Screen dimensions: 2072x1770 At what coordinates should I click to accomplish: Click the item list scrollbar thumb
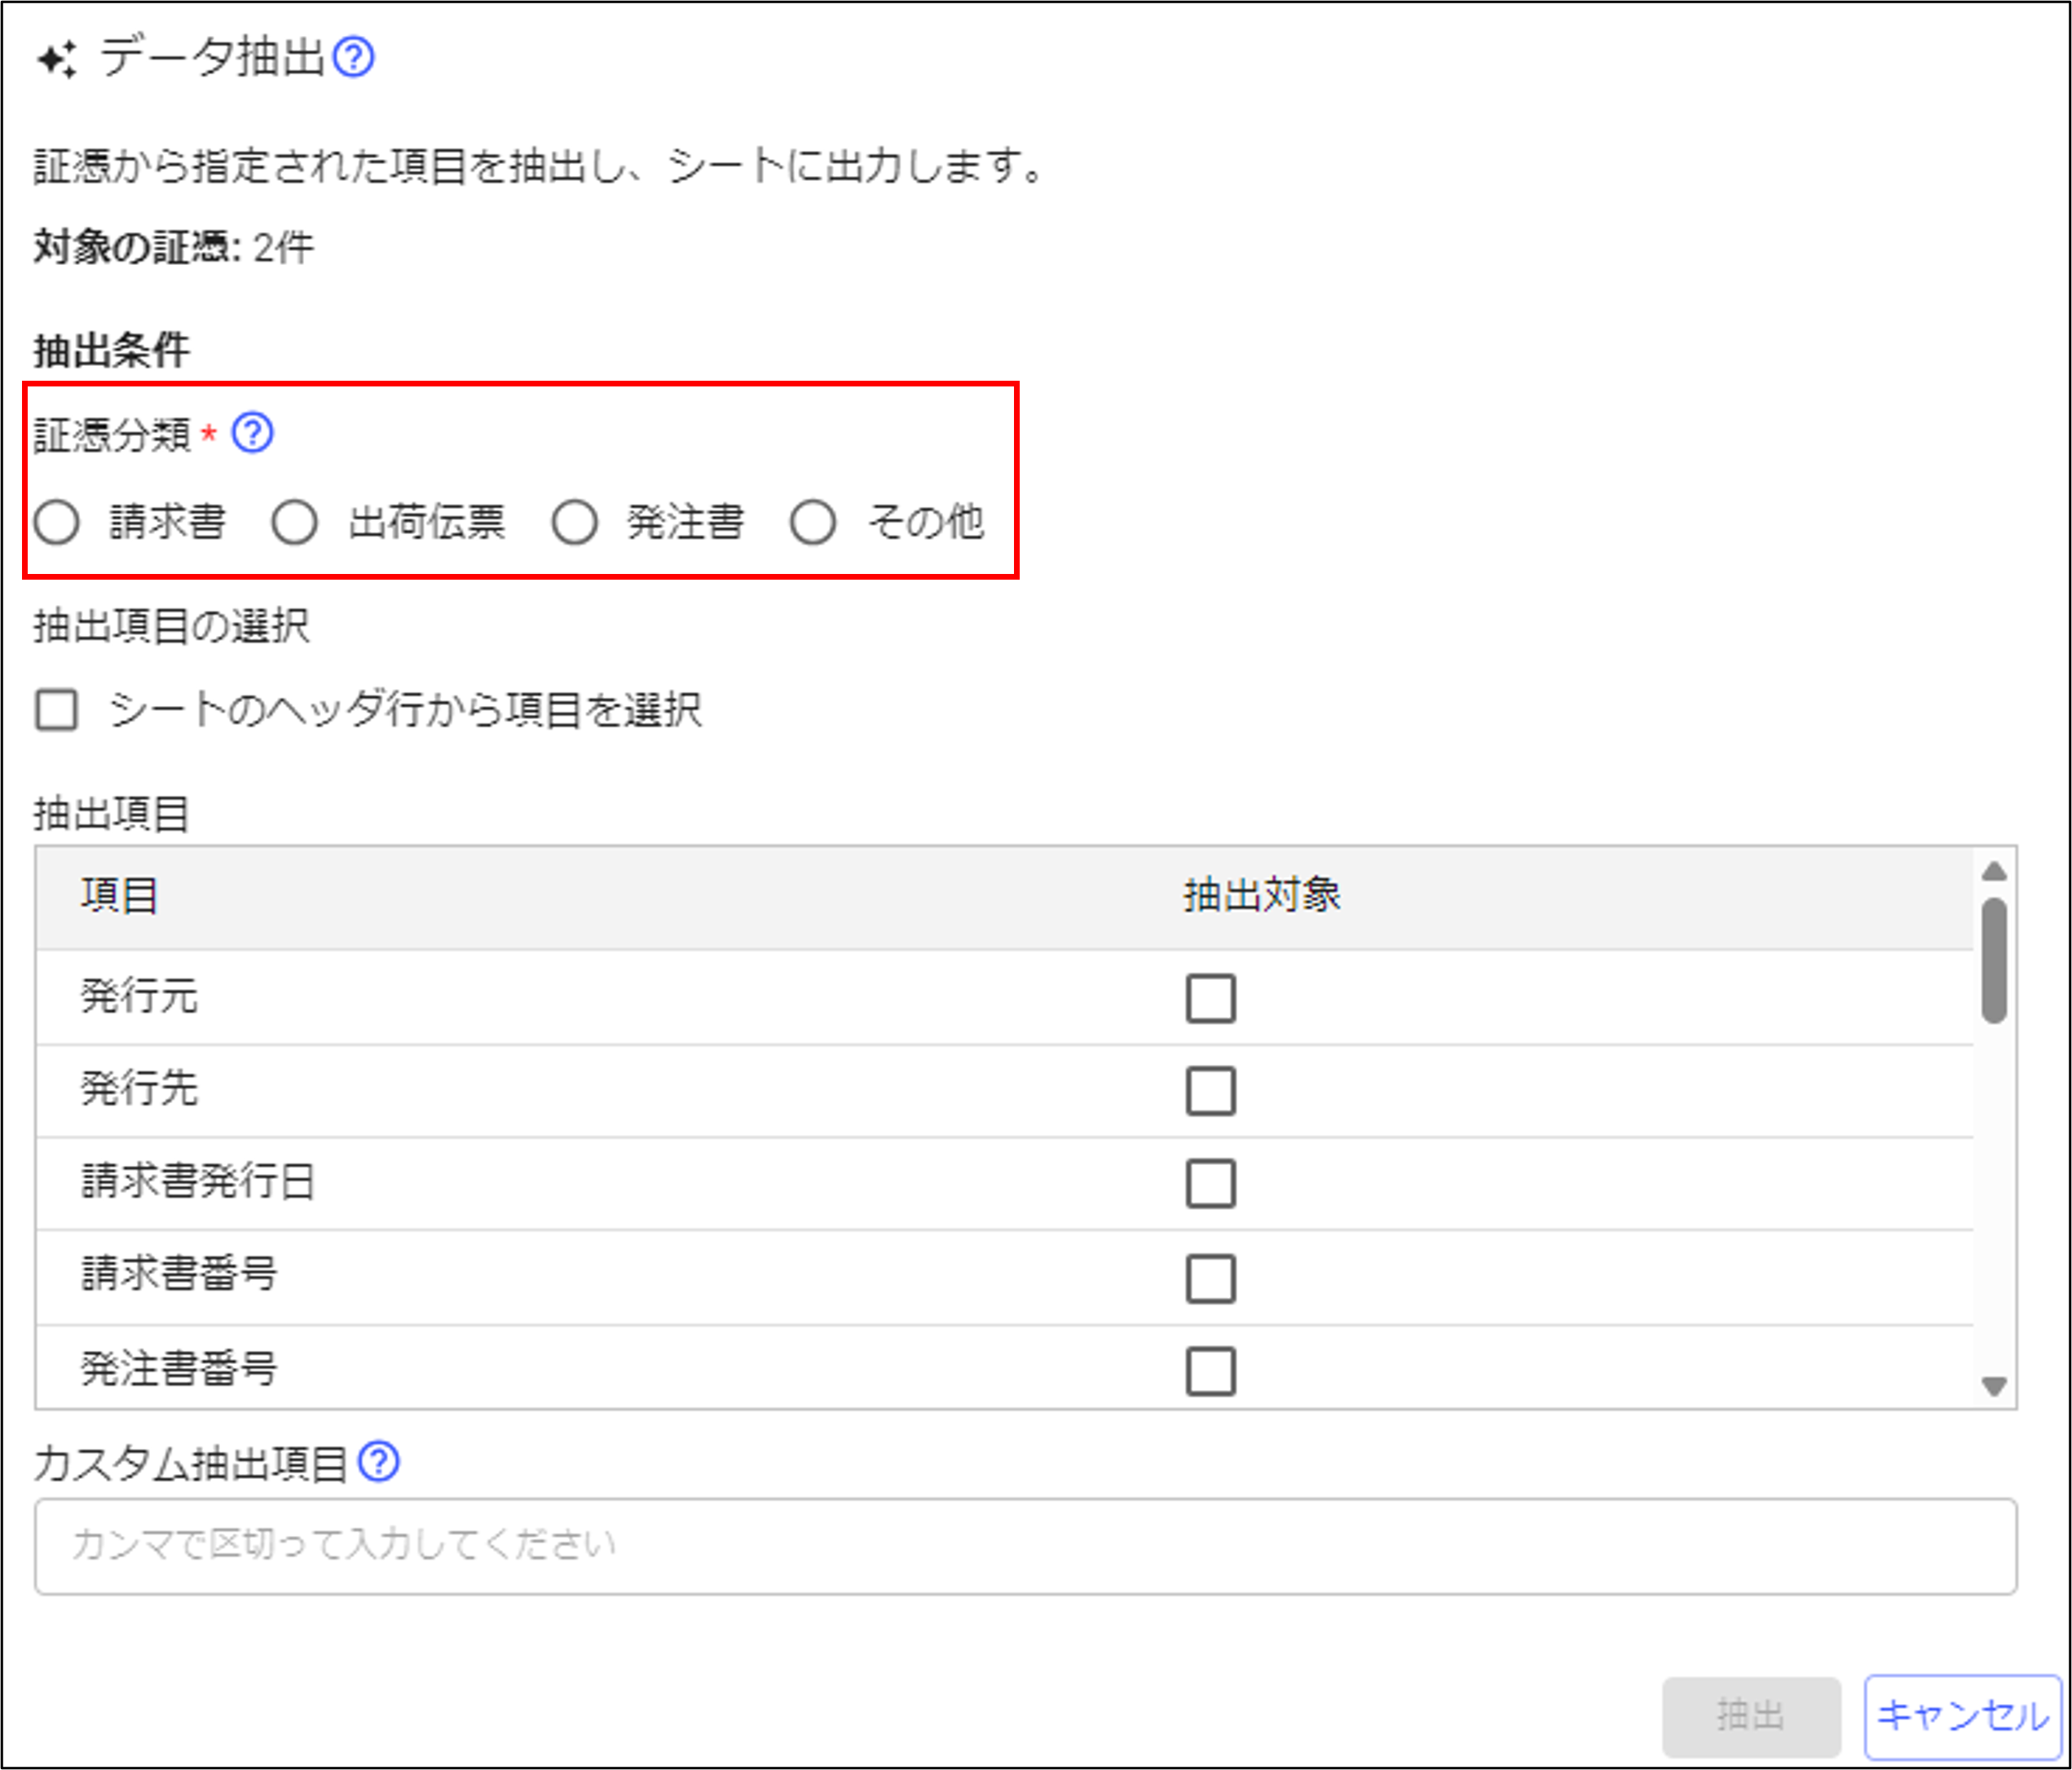point(1994,960)
